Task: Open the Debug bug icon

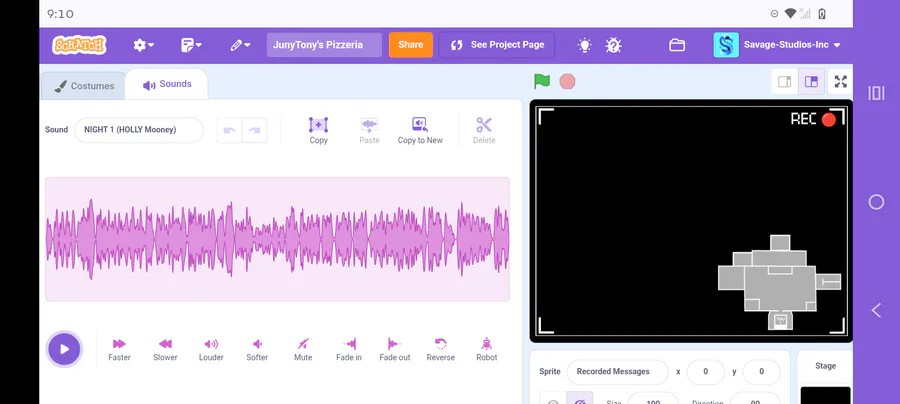Action: click(614, 45)
